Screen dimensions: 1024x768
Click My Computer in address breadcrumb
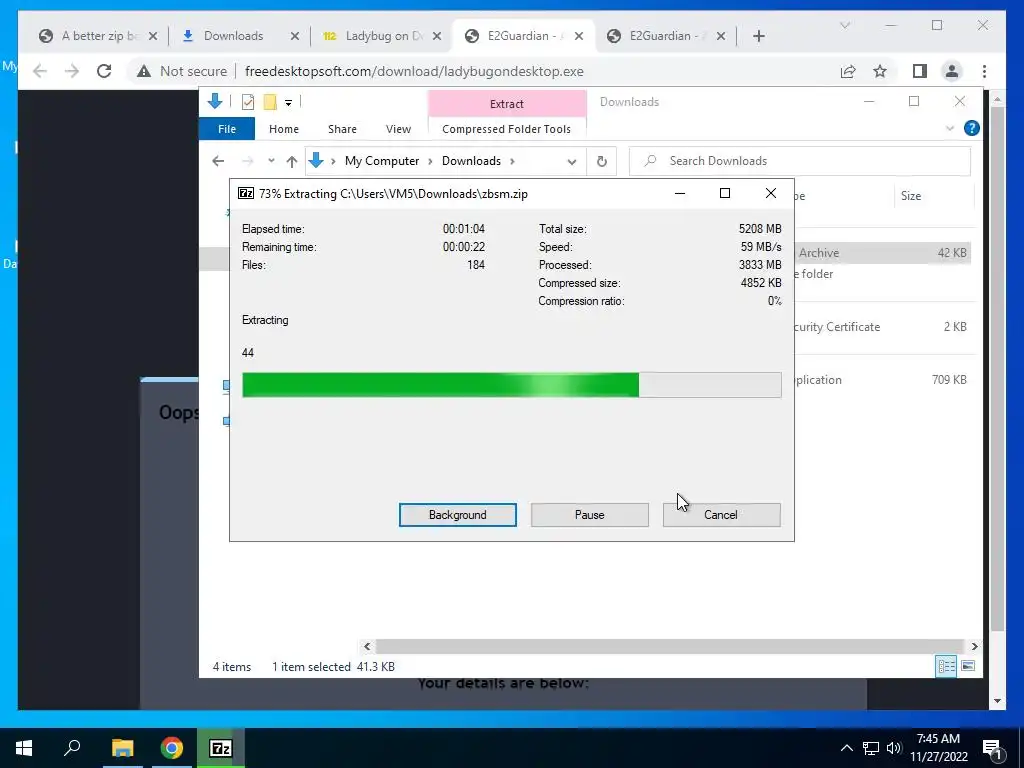tap(382, 161)
